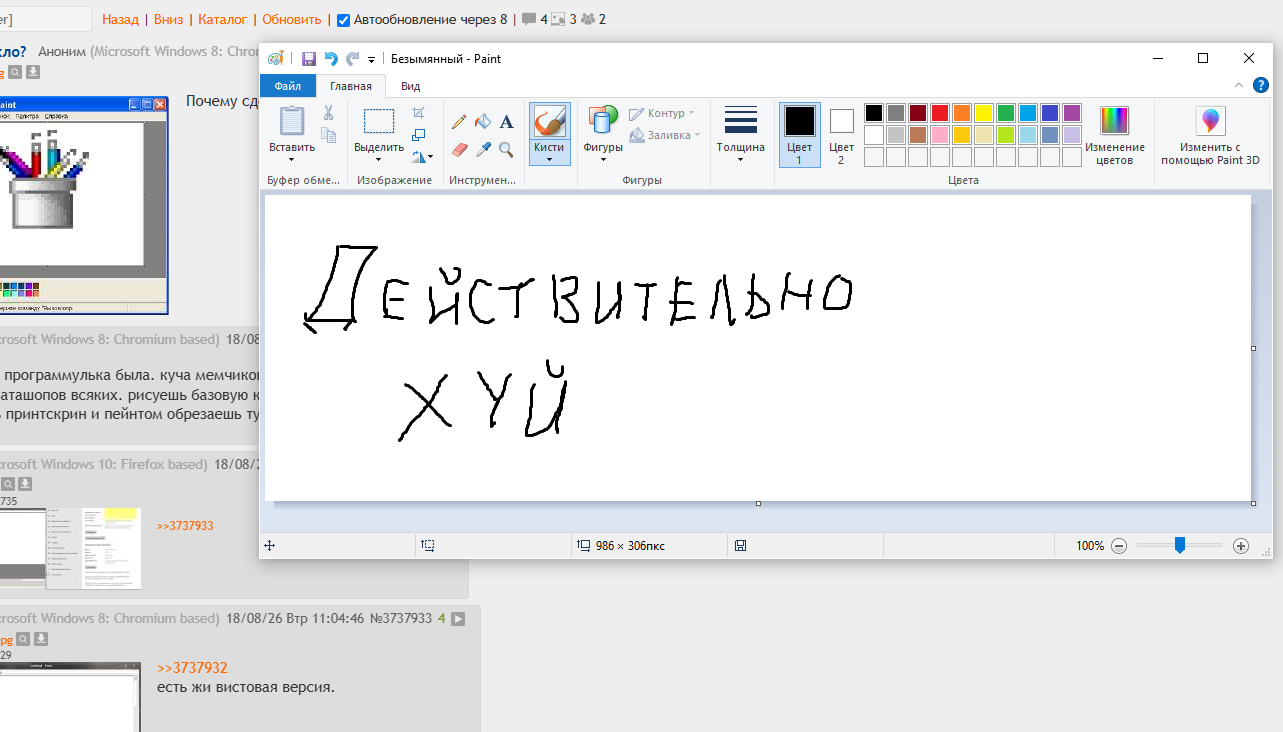Click the Paint app icon in title bar
Viewport: 1283px width, 732px height.
pyautogui.click(x=276, y=59)
